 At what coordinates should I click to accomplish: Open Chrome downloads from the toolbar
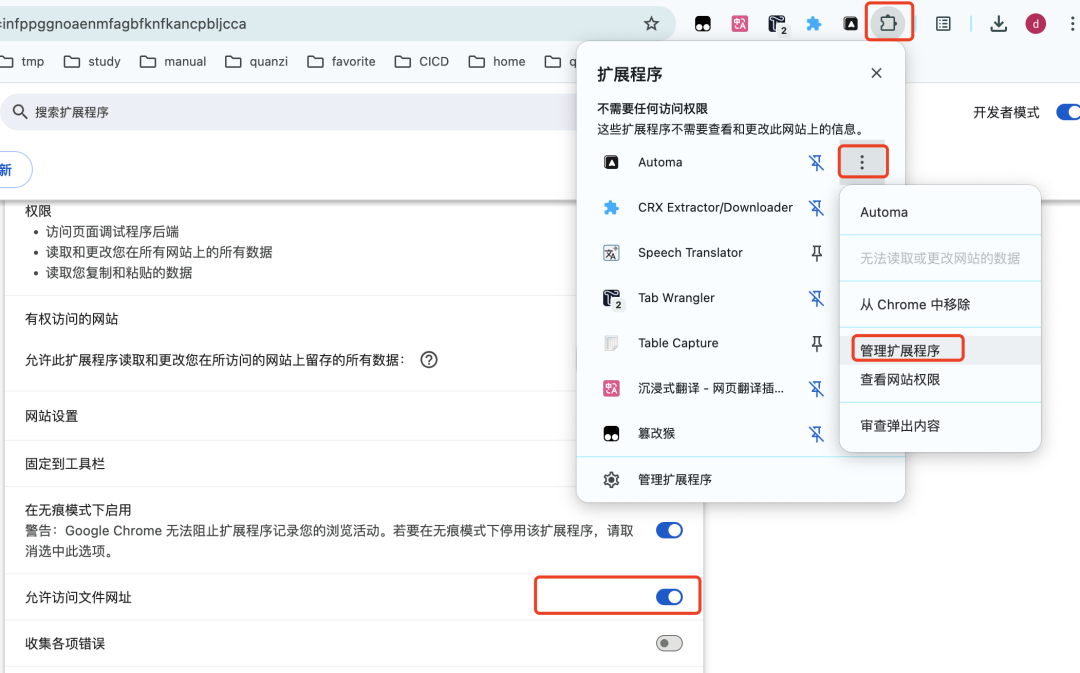pos(998,23)
